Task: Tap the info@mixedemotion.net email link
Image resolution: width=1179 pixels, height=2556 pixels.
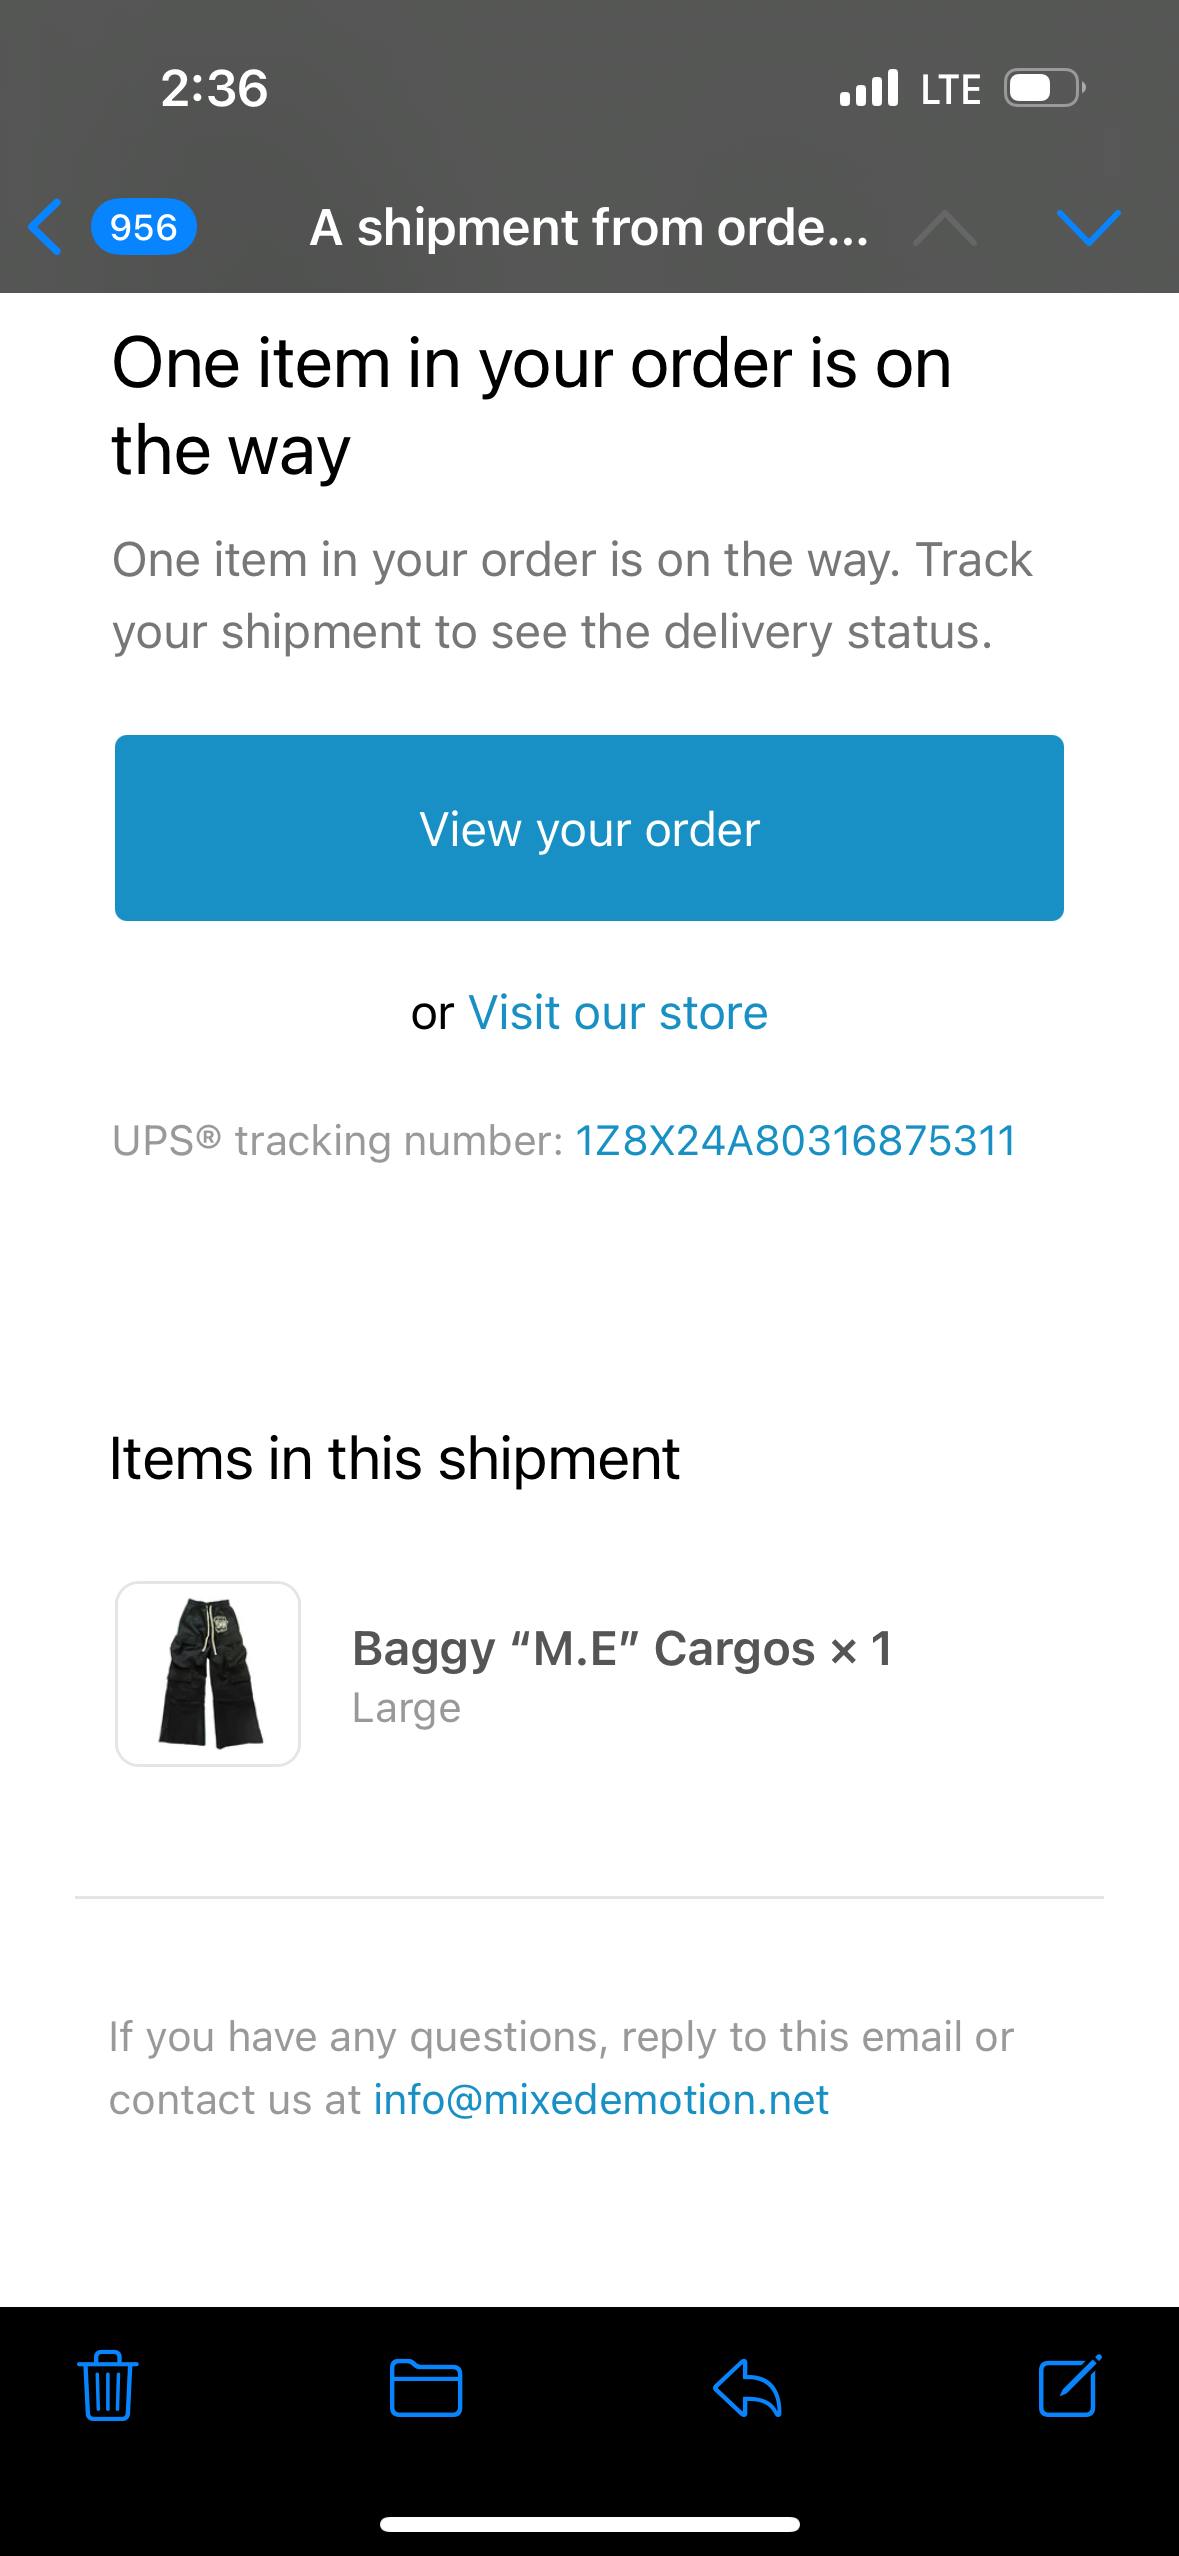Action: click(x=601, y=2099)
